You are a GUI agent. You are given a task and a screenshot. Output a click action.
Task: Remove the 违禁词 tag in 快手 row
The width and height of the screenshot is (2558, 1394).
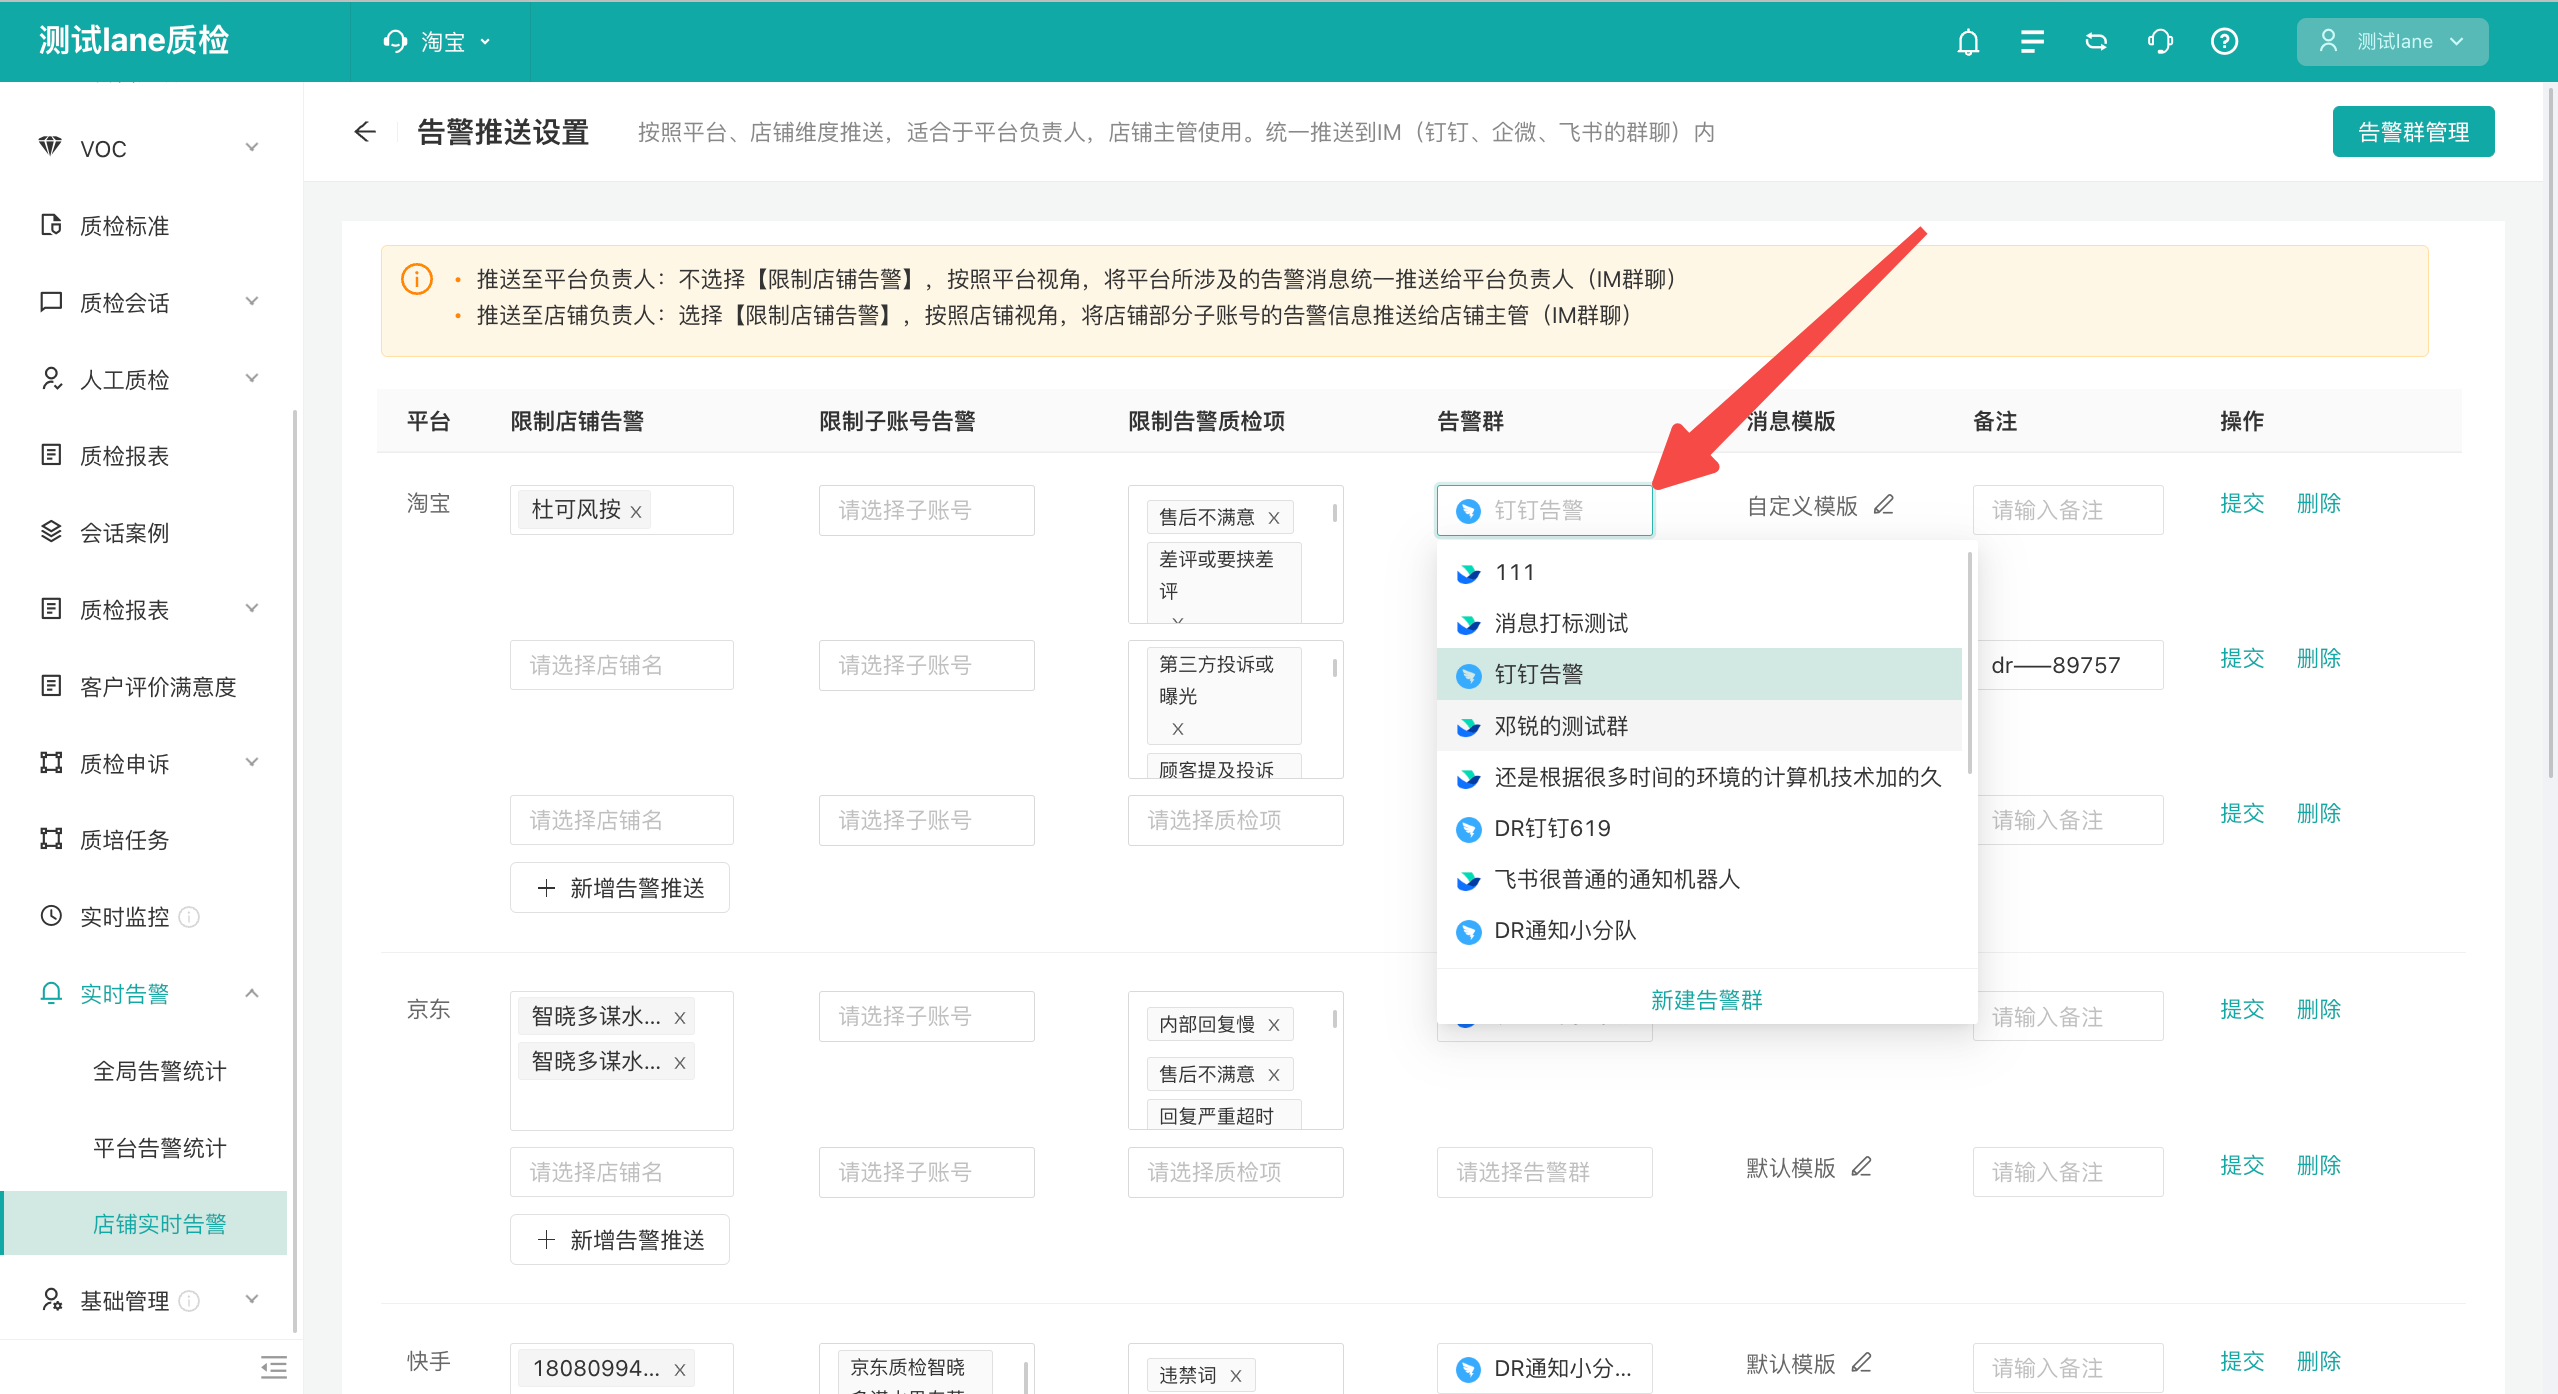1236,1376
